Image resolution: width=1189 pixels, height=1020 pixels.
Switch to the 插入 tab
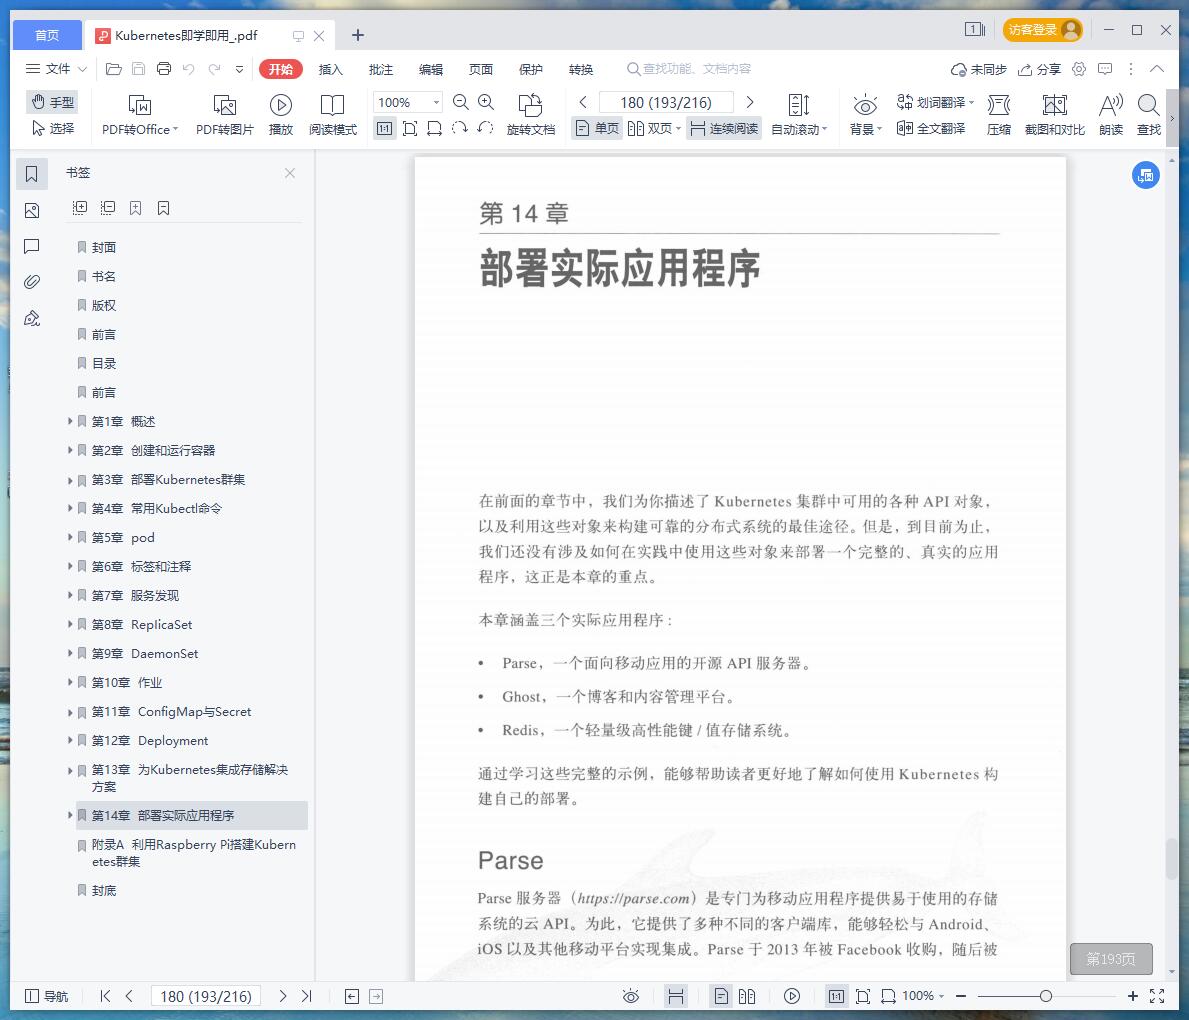click(x=331, y=69)
